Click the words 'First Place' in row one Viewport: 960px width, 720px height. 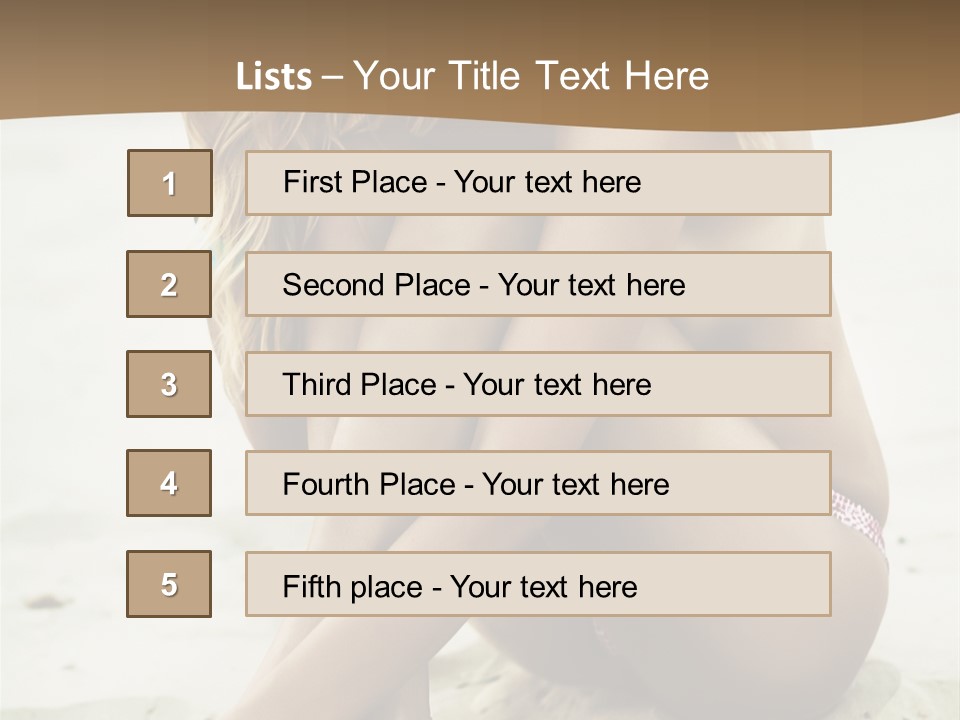[355, 182]
